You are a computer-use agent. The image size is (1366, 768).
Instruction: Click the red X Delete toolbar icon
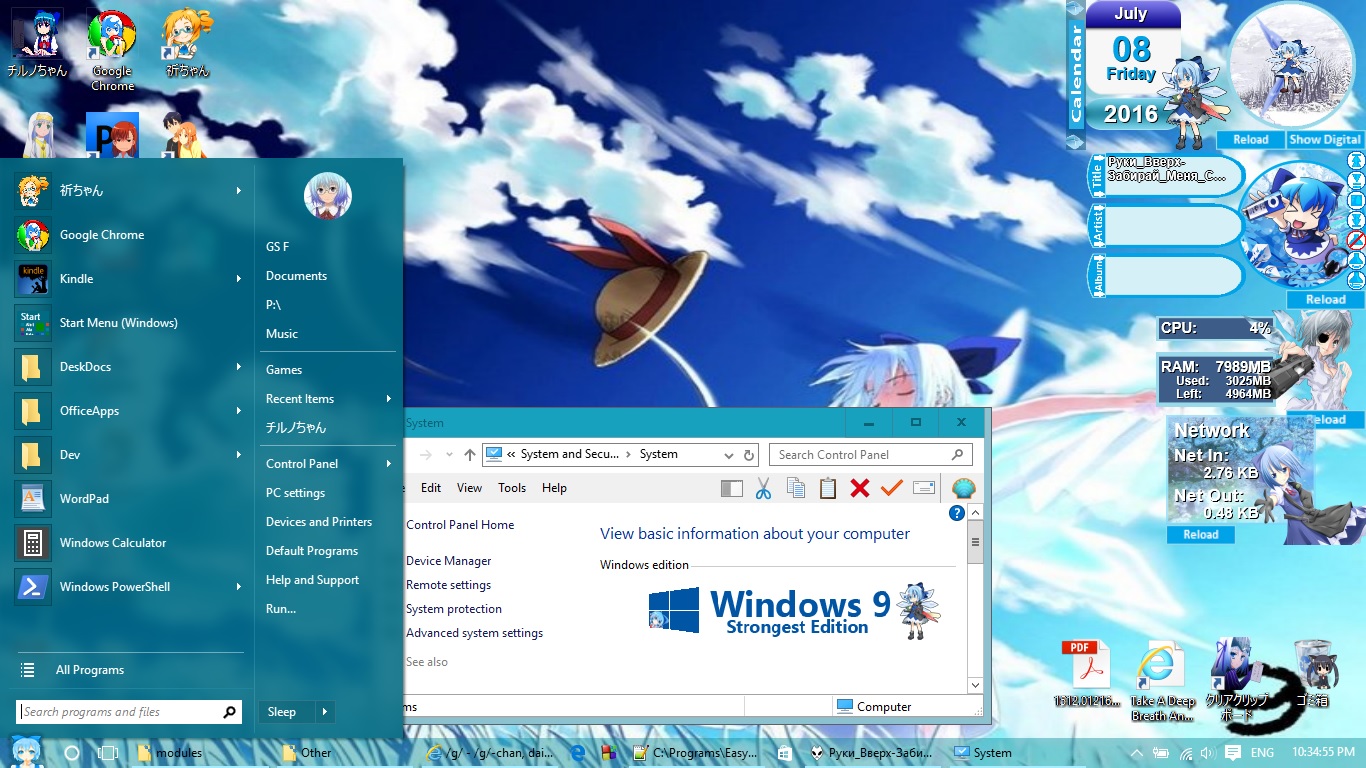860,488
